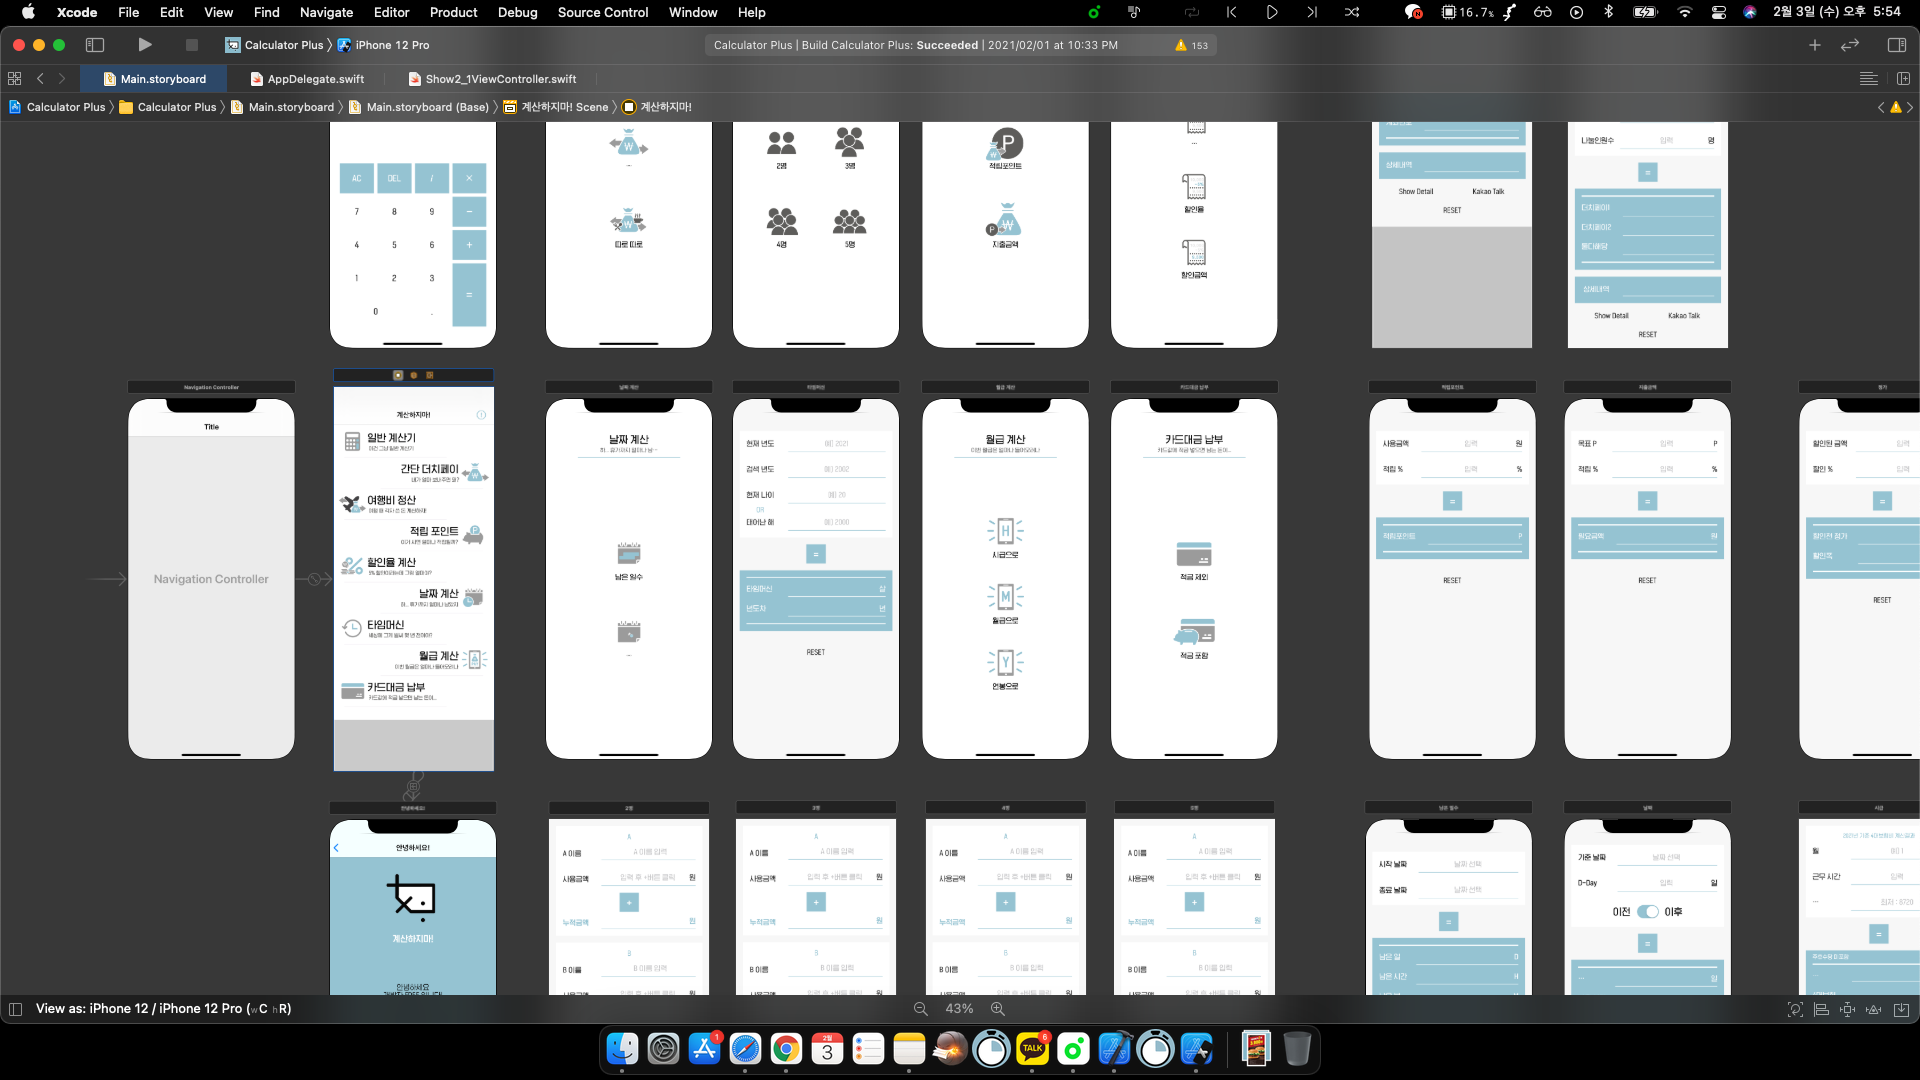Viewport: 1920px width, 1080px height.
Task: Open the Library plus button
Action: coord(1815,45)
